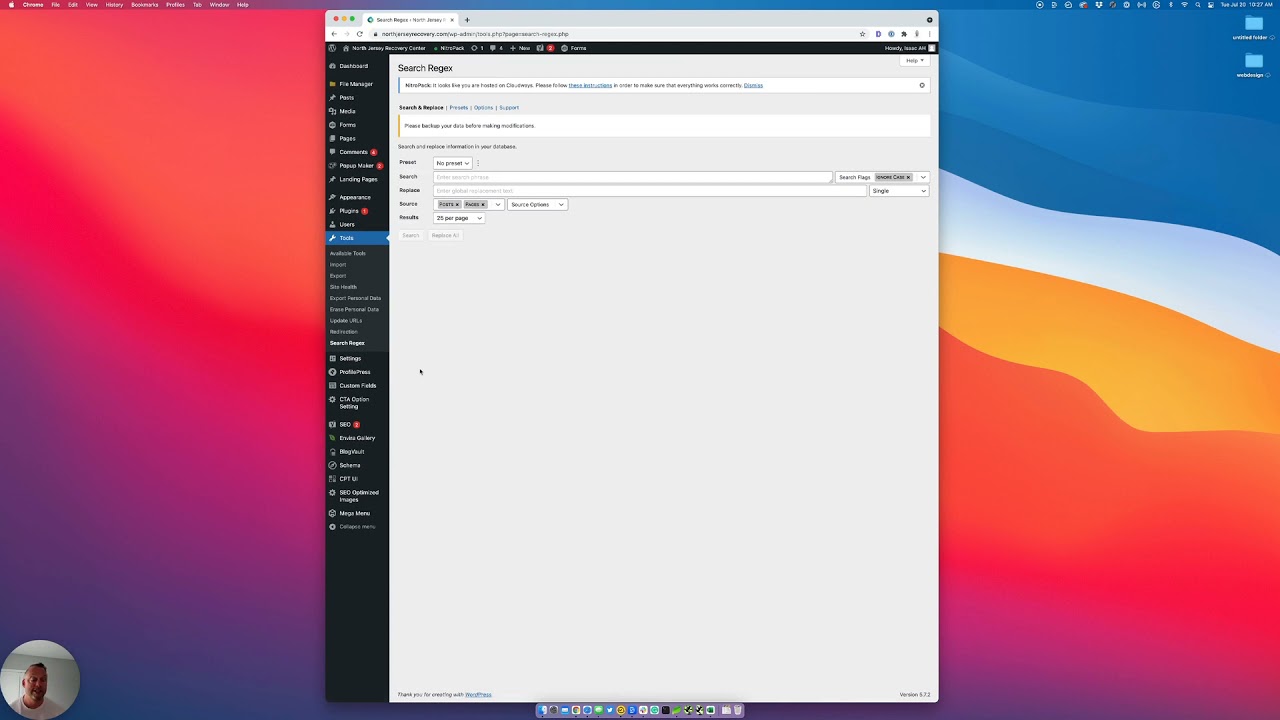
Task: Open Redirection submenu item
Action: point(343,332)
